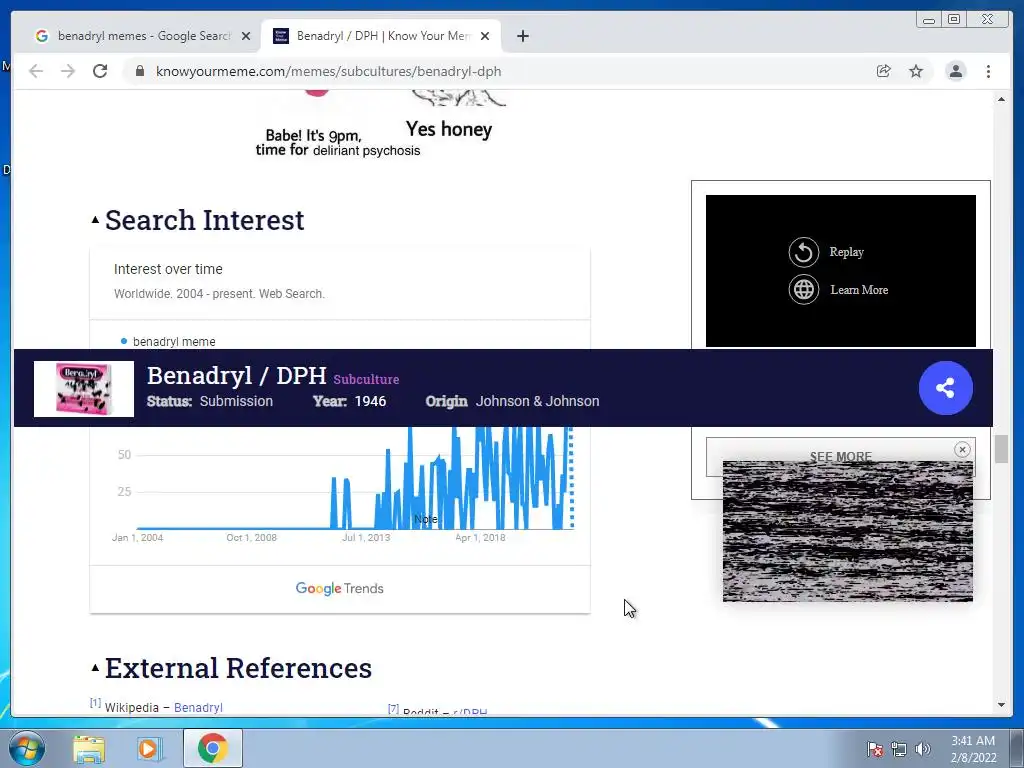Screen dimensions: 1024x768
Task: Reload the Know Your Meme page
Action: point(100,71)
